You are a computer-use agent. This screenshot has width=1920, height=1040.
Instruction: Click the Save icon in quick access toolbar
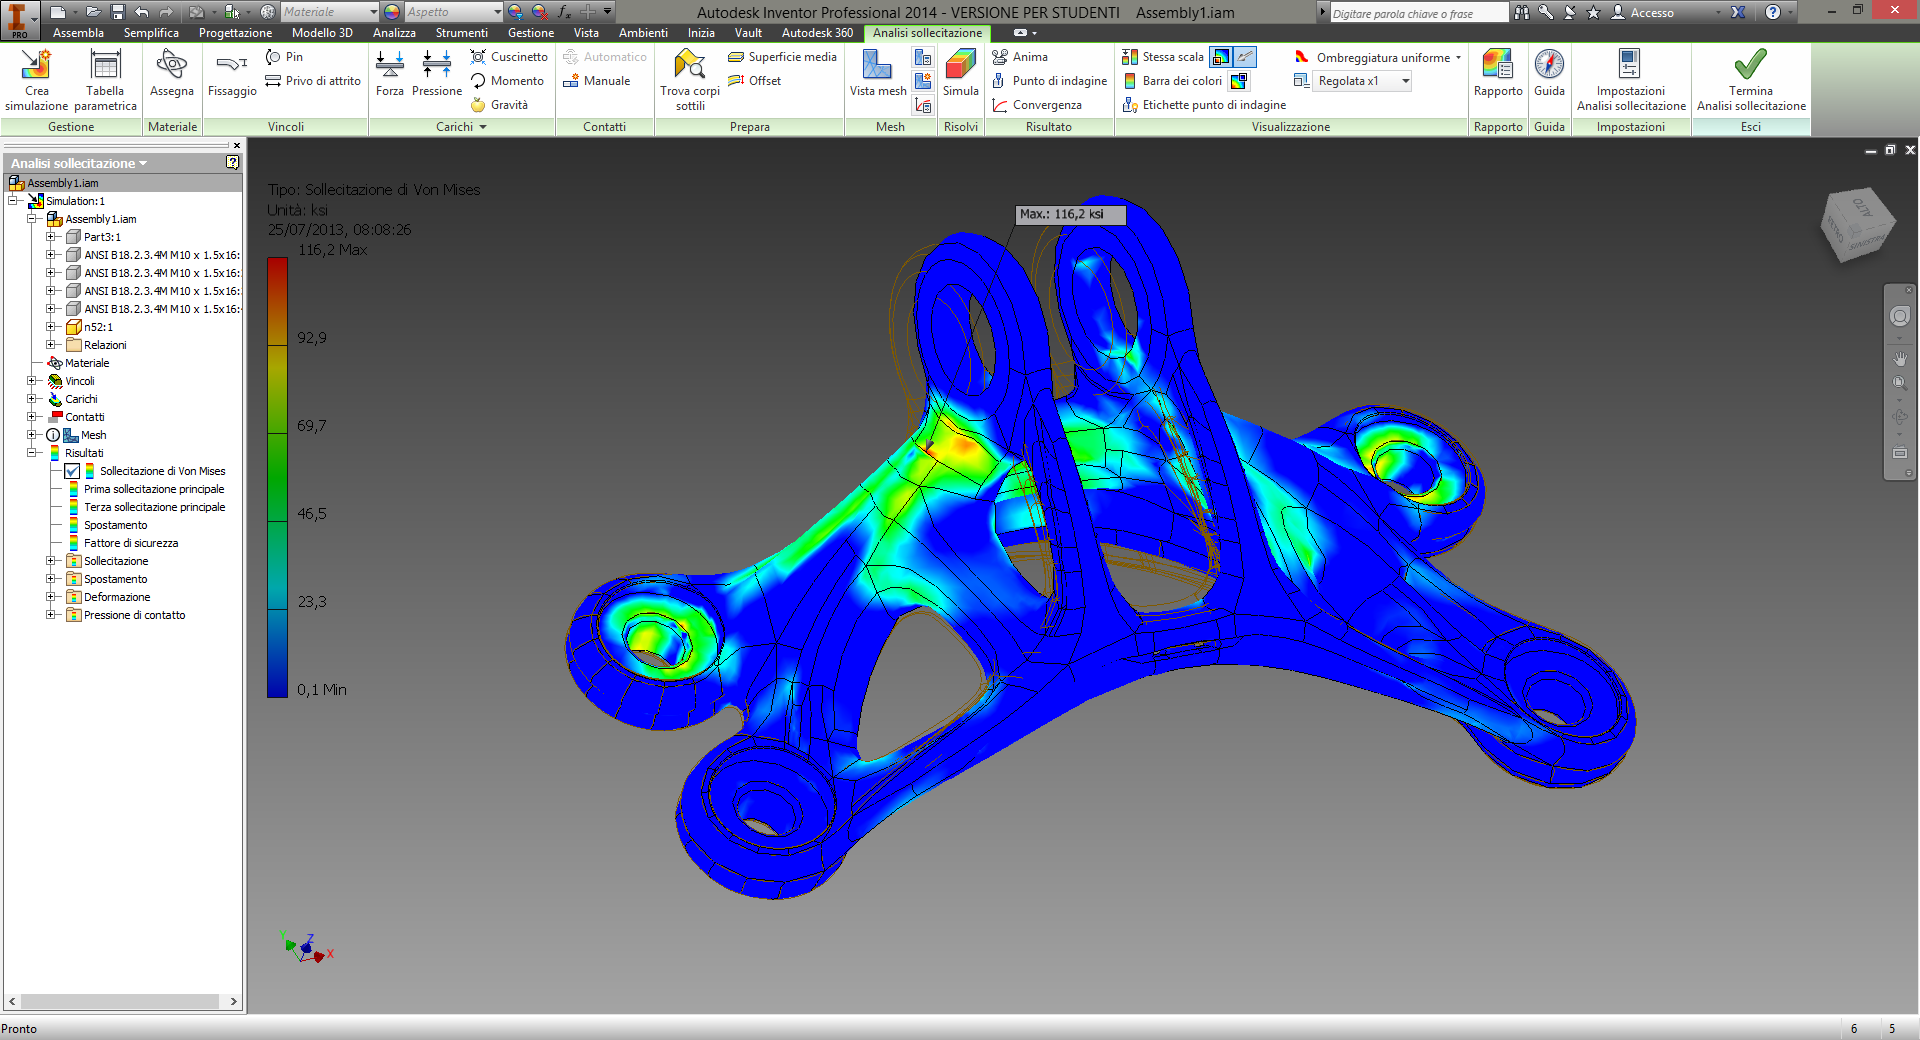(118, 12)
